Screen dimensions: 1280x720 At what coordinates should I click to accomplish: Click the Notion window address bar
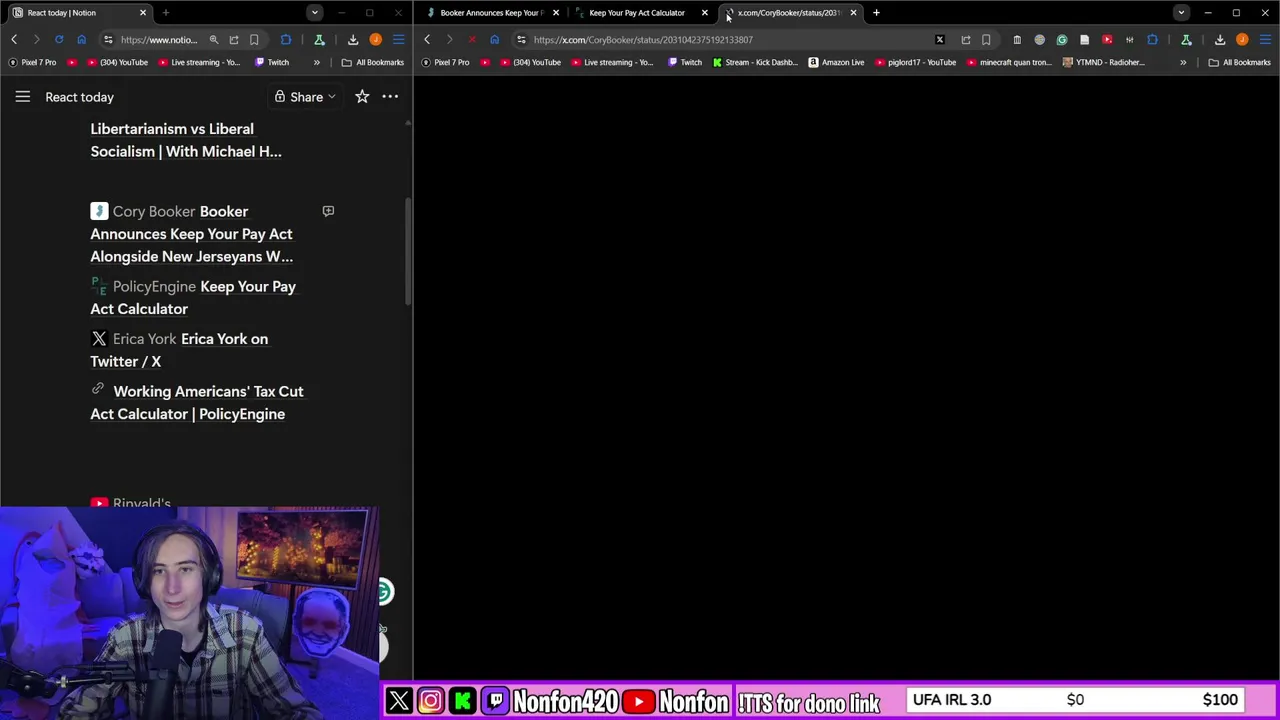[x=160, y=40]
